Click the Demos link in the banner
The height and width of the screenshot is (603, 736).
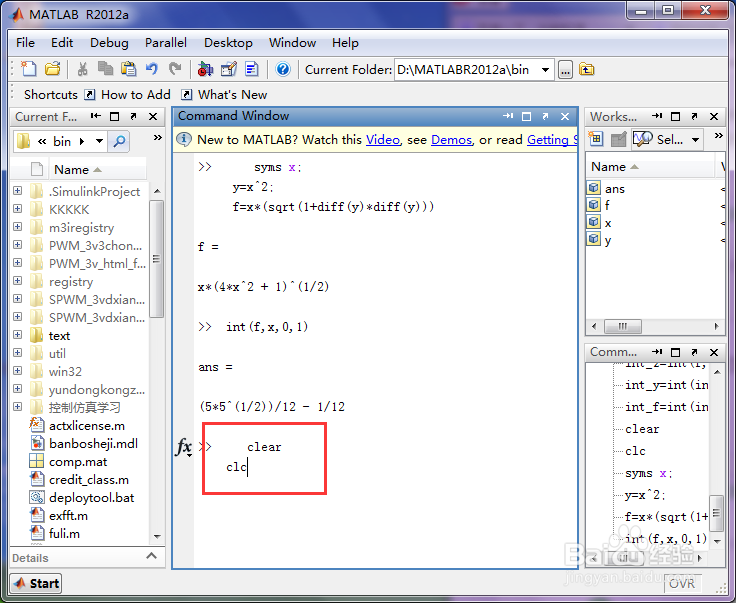tap(452, 140)
